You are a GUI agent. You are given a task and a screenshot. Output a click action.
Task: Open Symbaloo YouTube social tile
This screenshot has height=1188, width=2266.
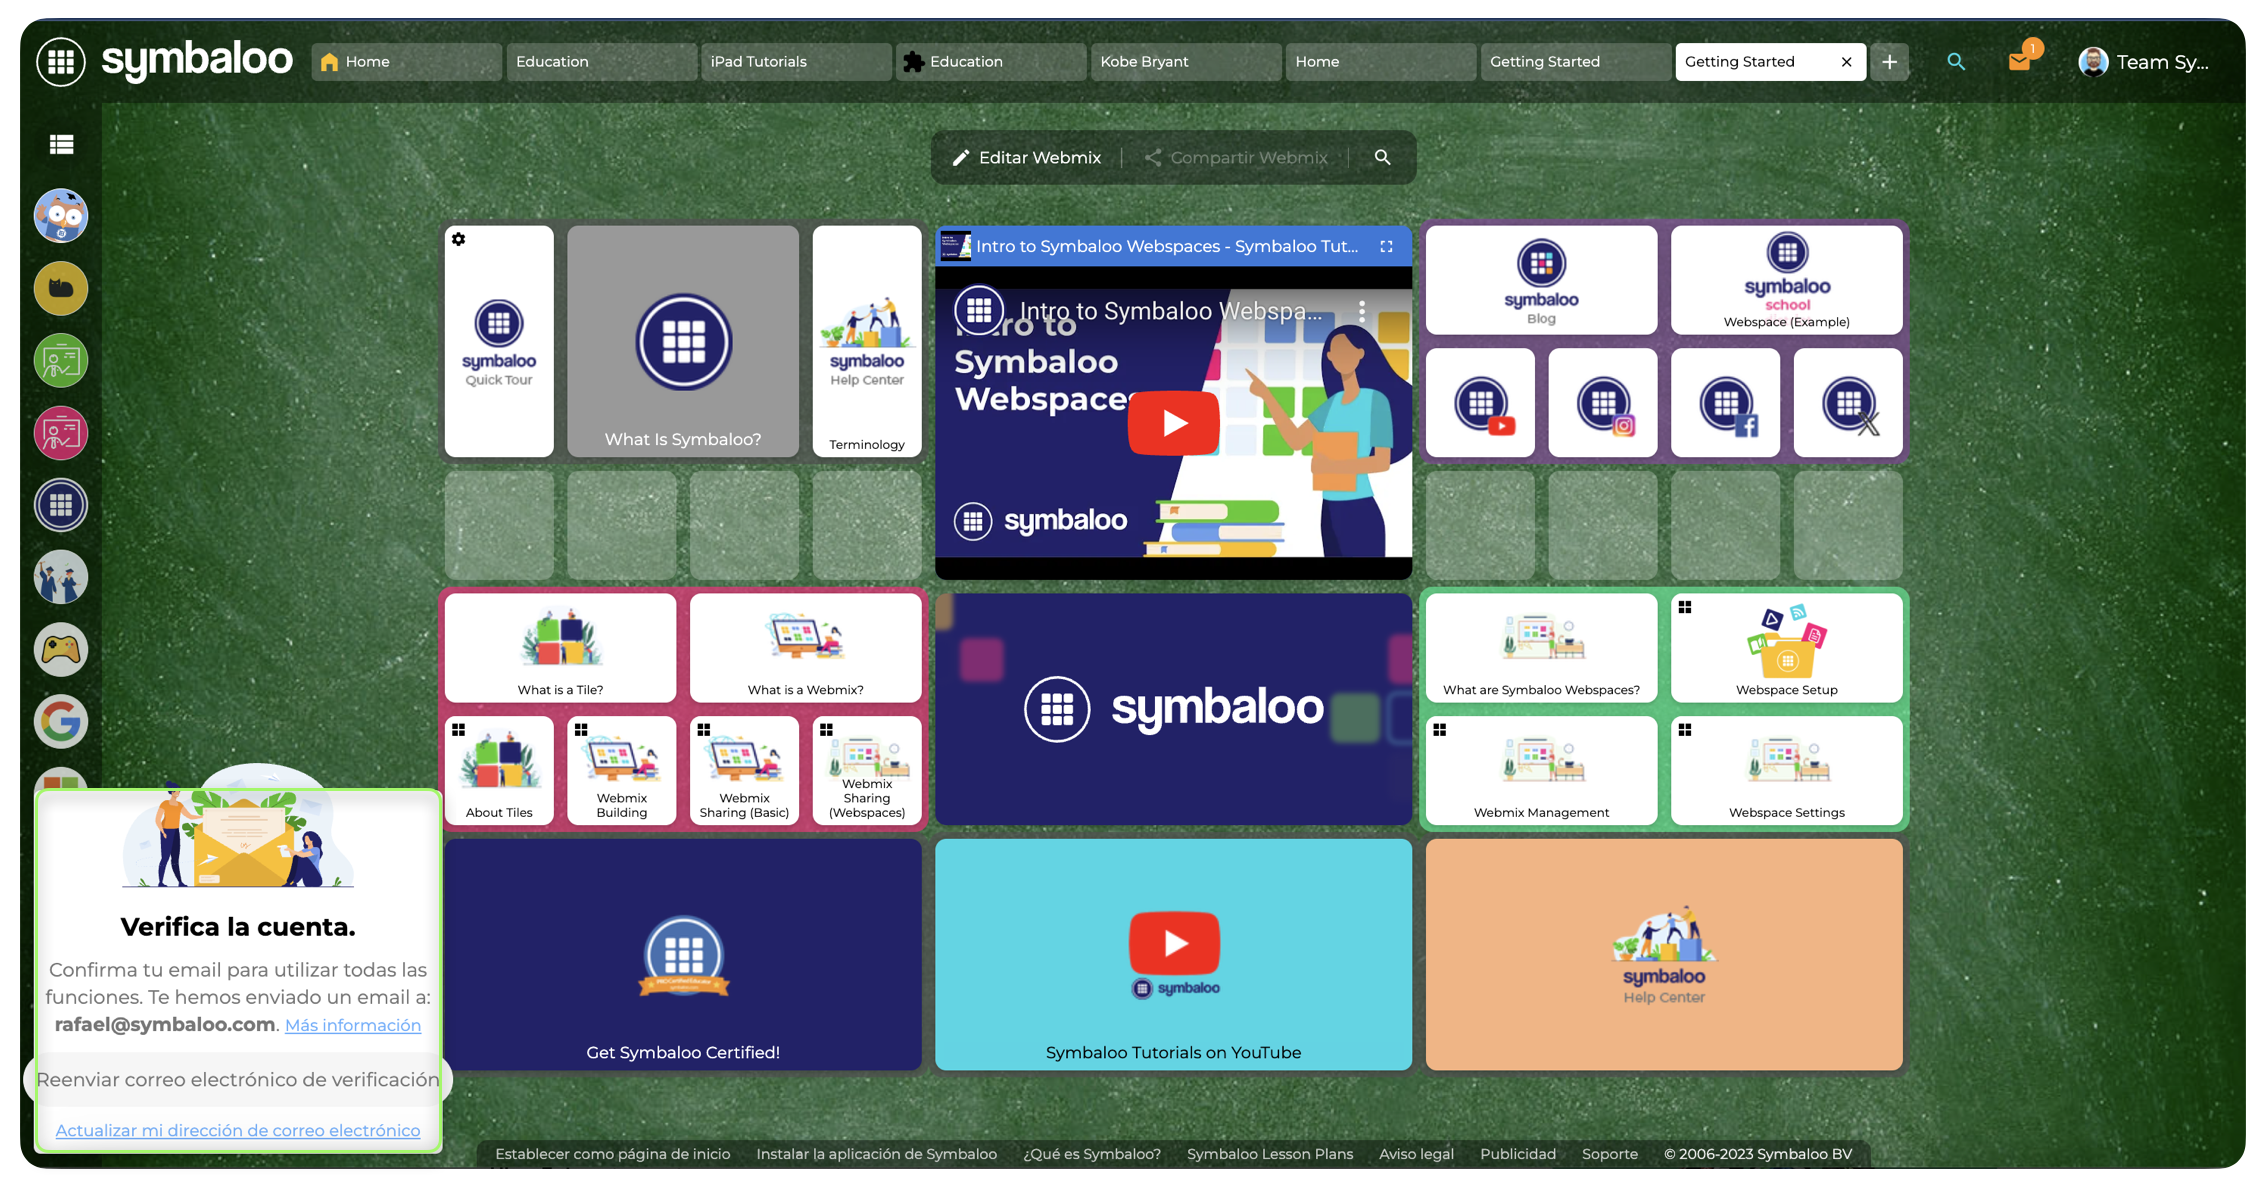pos(1480,403)
